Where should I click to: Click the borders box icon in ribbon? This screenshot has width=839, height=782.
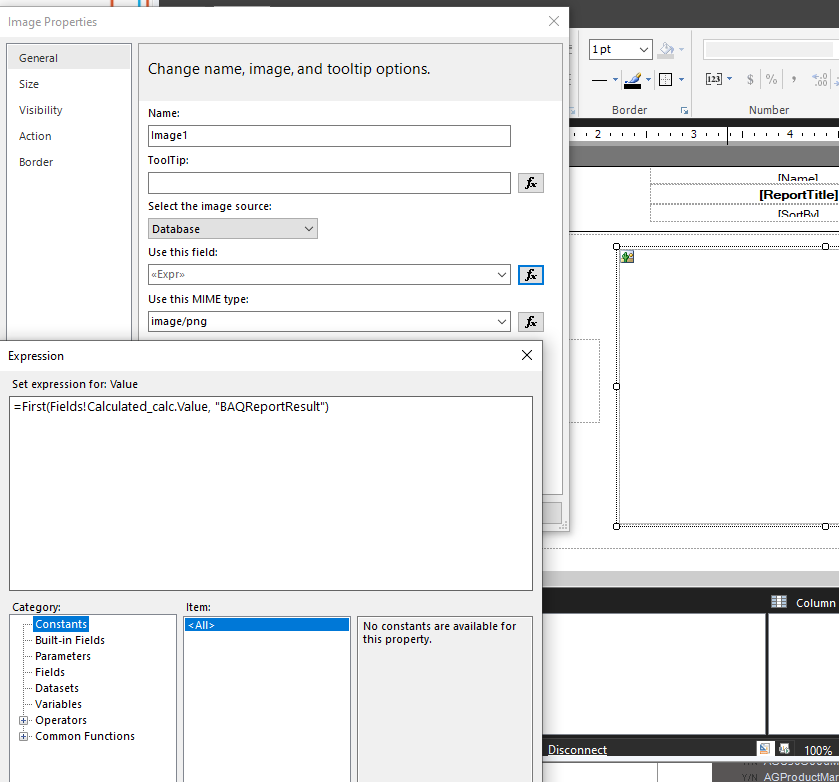click(x=665, y=80)
